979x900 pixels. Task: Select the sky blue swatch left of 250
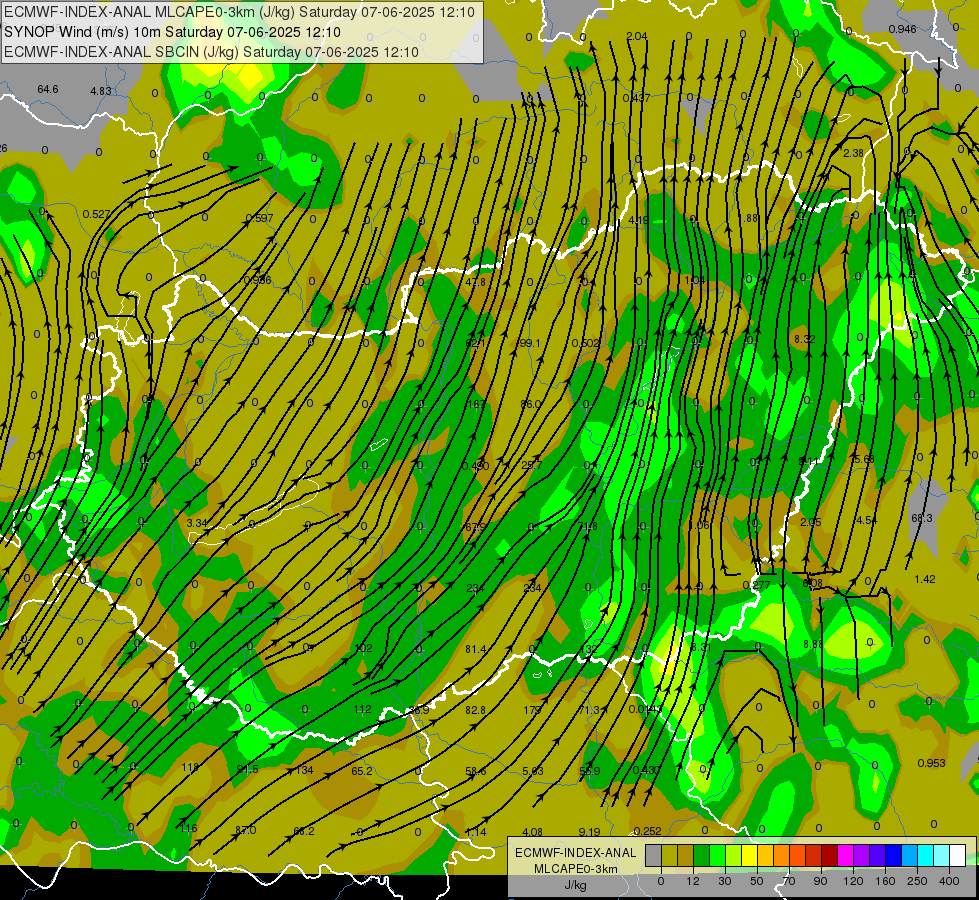[910, 855]
